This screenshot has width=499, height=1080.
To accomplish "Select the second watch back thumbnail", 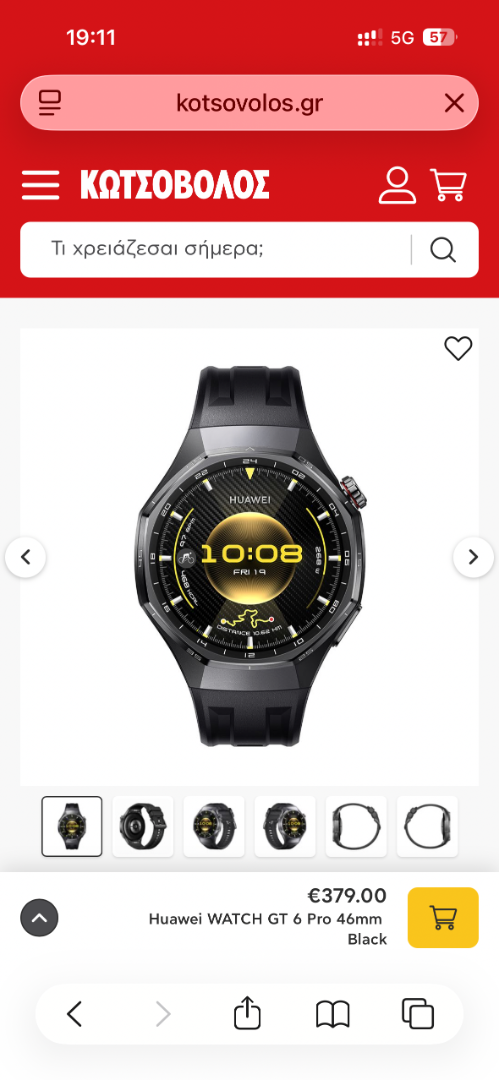I will pyautogui.click(x=143, y=826).
